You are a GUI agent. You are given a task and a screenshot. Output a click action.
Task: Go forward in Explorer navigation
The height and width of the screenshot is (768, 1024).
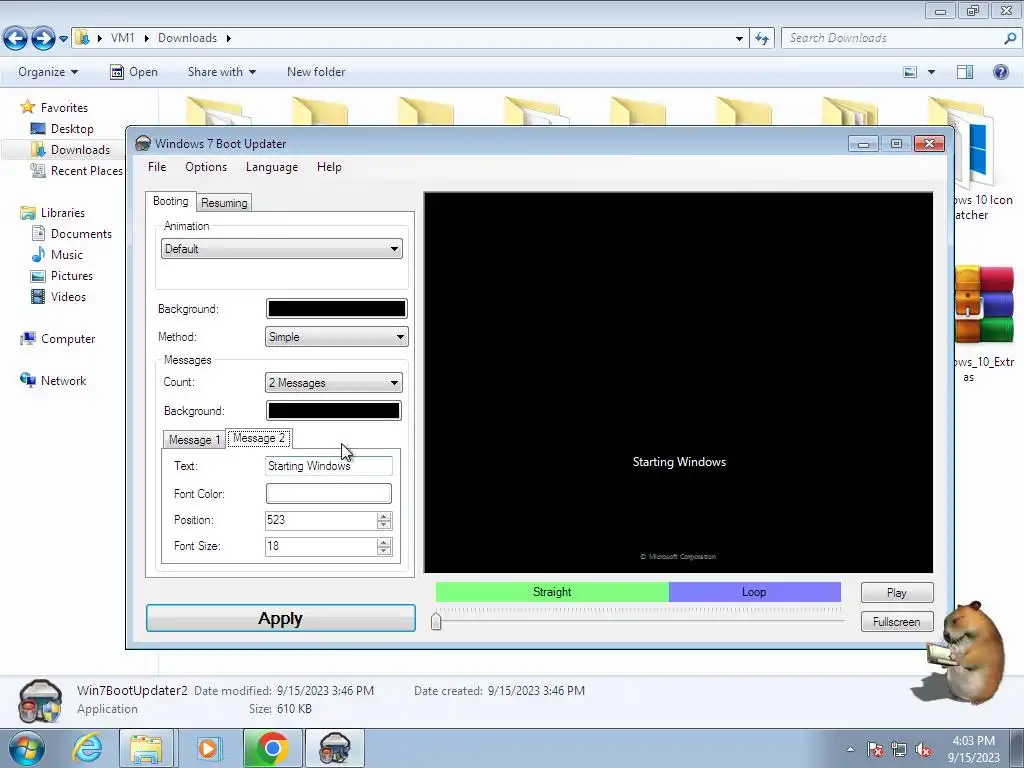[43, 39]
